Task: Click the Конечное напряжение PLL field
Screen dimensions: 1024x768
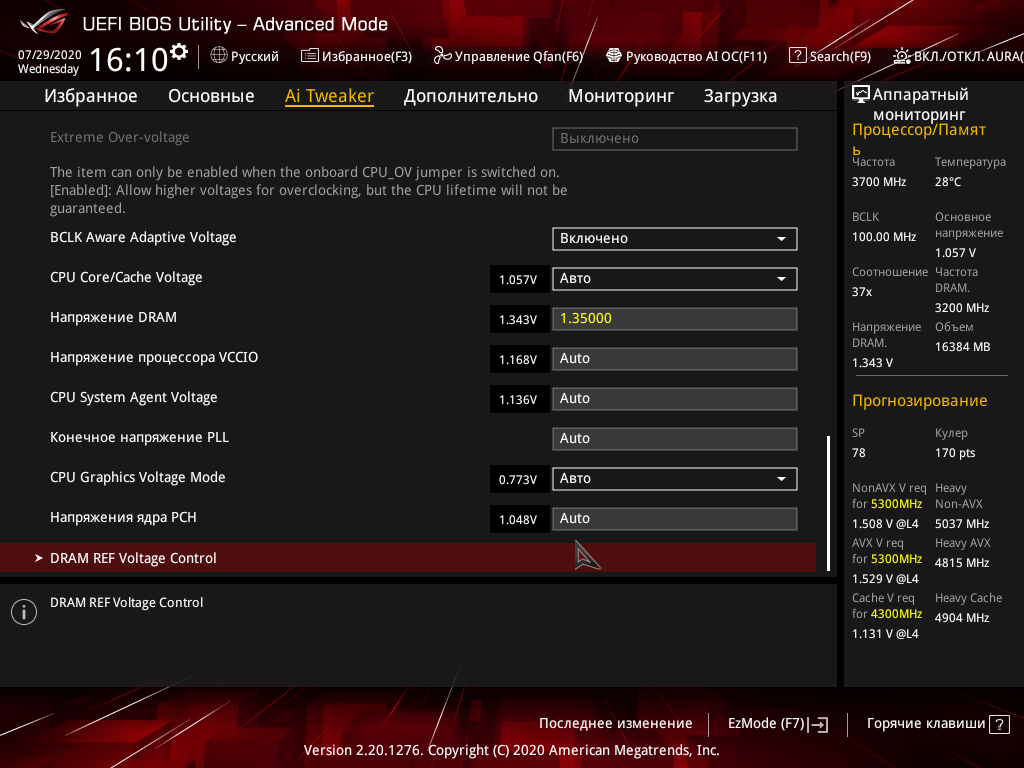Action: pos(675,438)
